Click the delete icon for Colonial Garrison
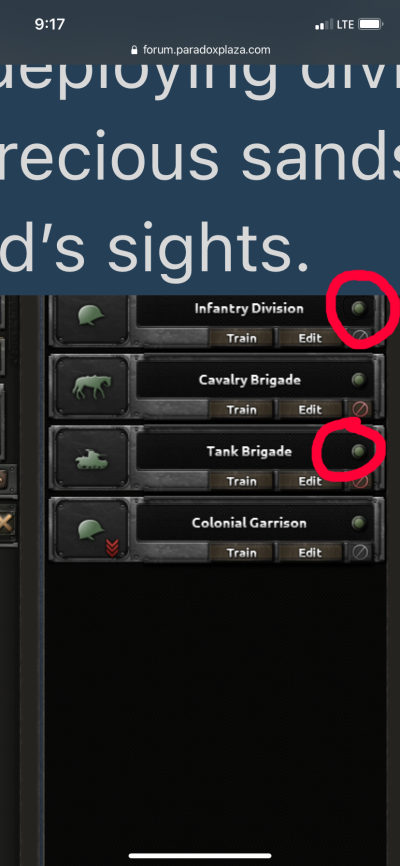This screenshot has height=866, width=400. pos(360,552)
